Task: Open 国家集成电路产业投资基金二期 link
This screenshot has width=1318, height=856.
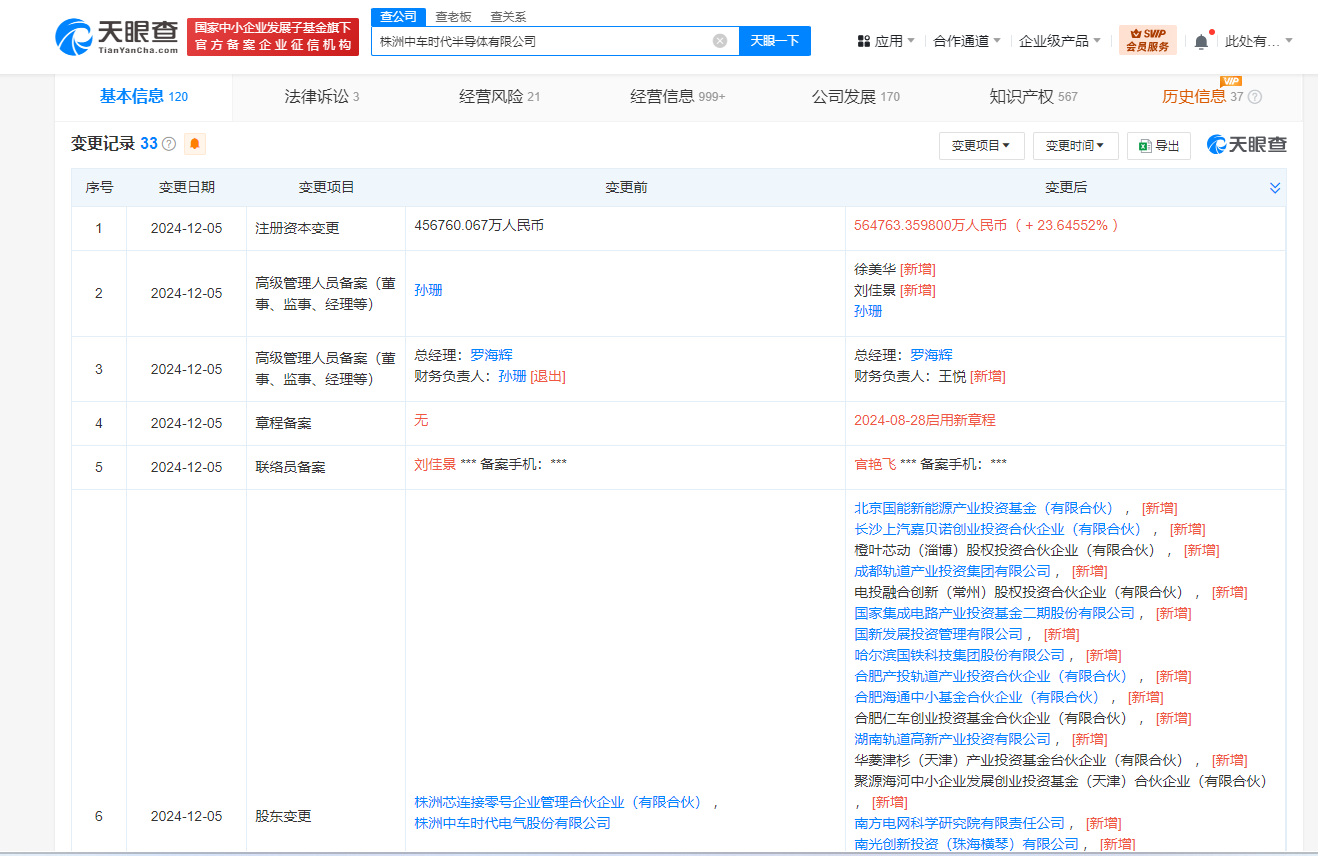Action: coord(994,613)
